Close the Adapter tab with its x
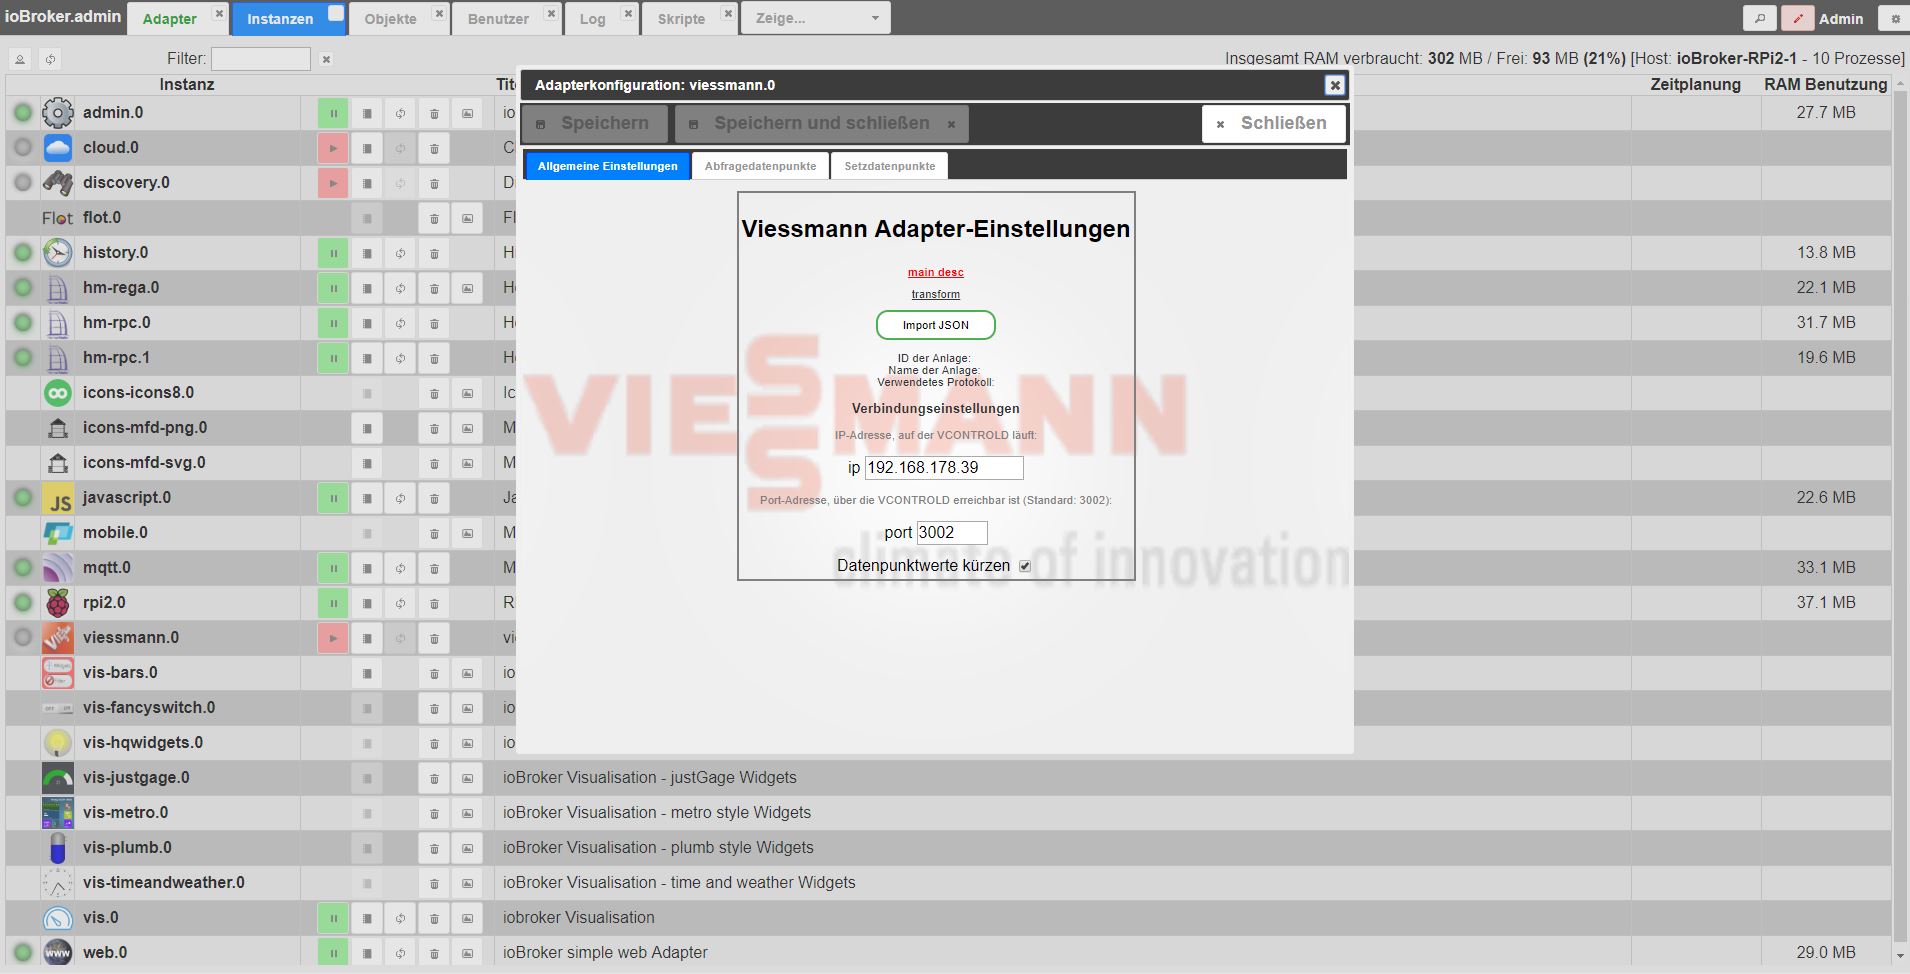Image resolution: width=1910 pixels, height=974 pixels. point(219,13)
